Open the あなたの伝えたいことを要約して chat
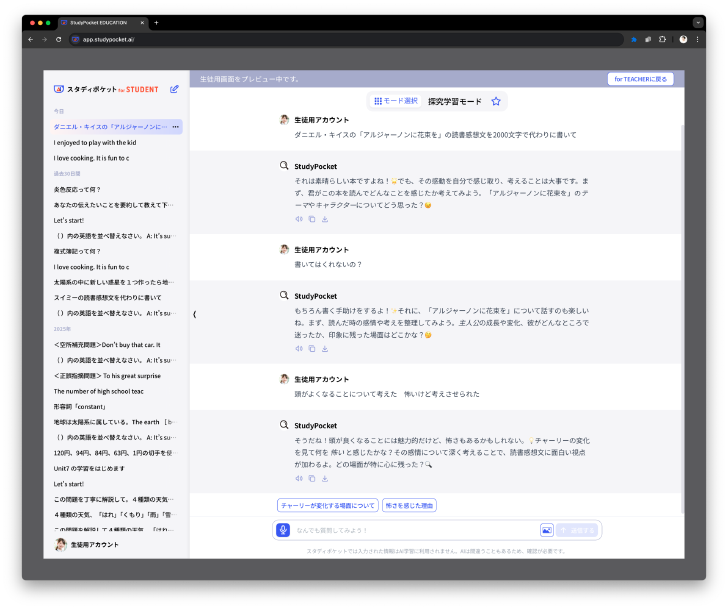This screenshot has height=609, width=728. (x=114, y=205)
